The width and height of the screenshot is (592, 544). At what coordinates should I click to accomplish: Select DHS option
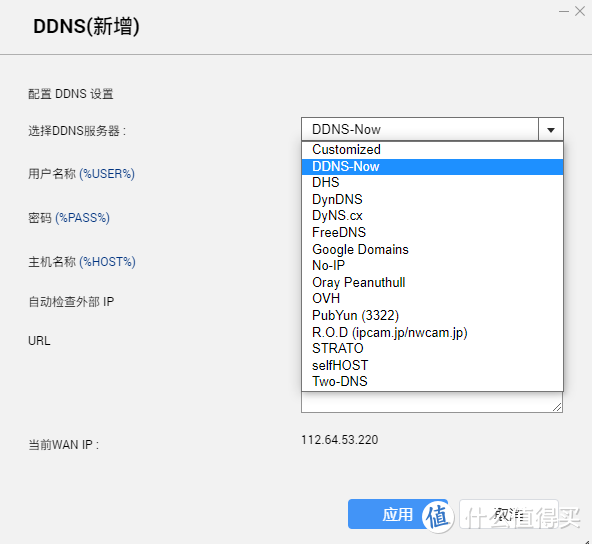point(432,183)
